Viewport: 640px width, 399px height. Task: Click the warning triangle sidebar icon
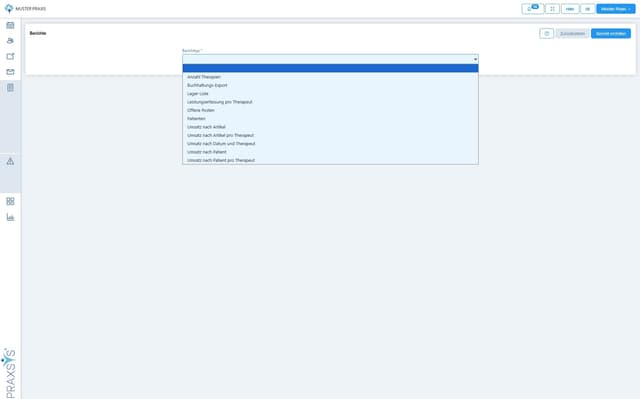10,161
